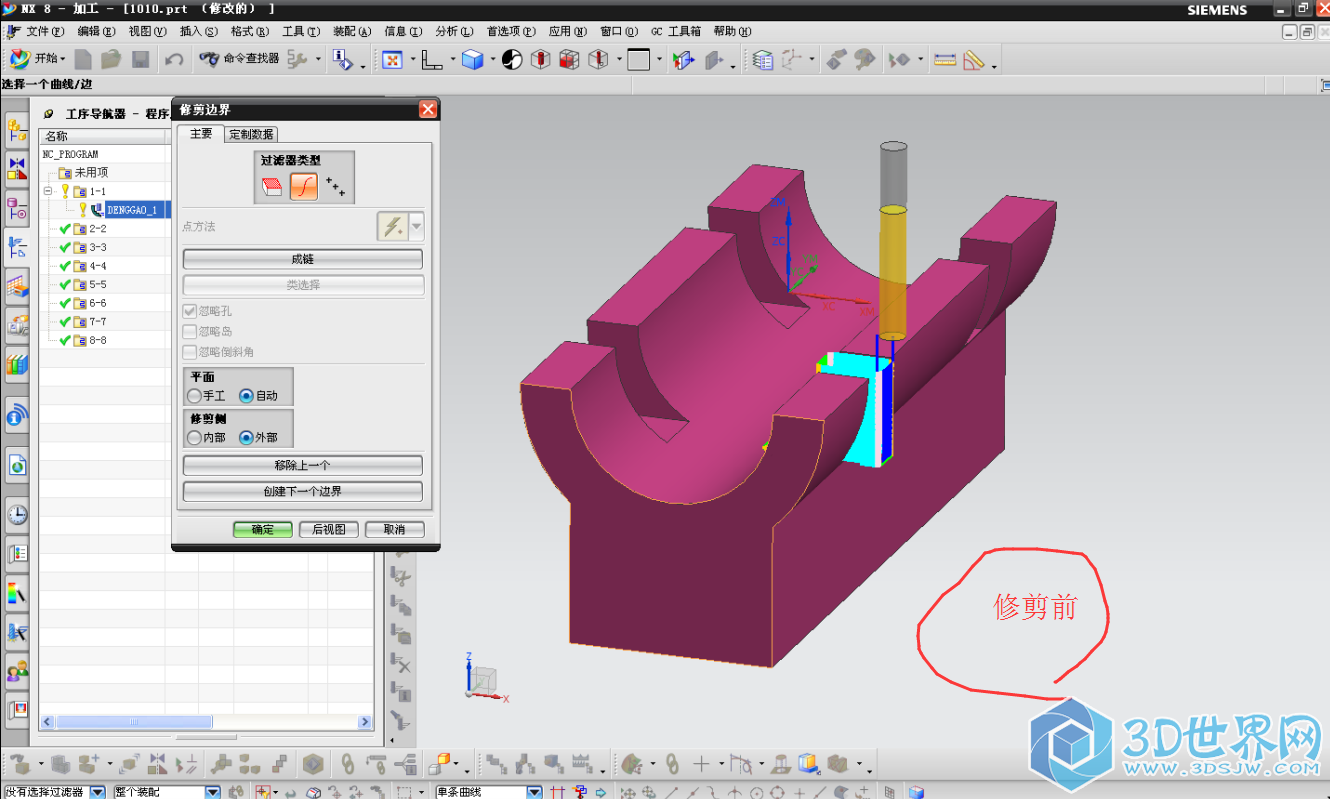Click the Undo arrow icon

click(174, 60)
